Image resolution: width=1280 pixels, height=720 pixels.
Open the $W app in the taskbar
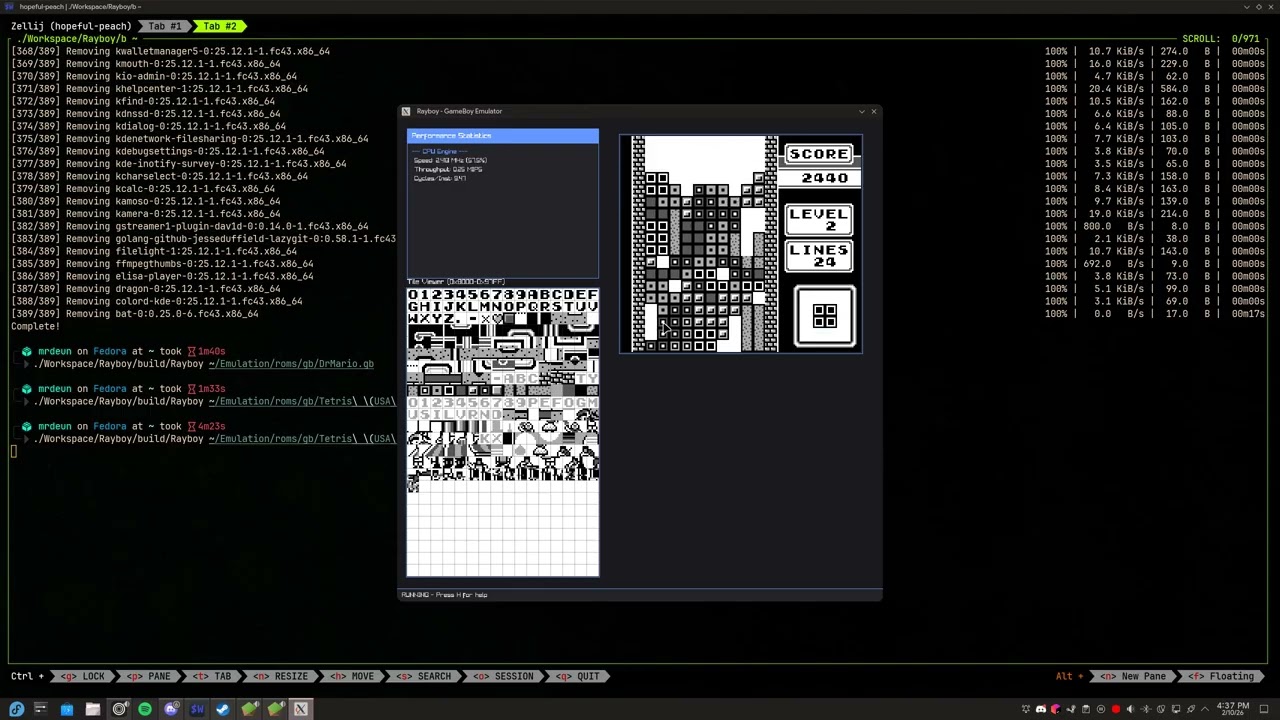(197, 710)
